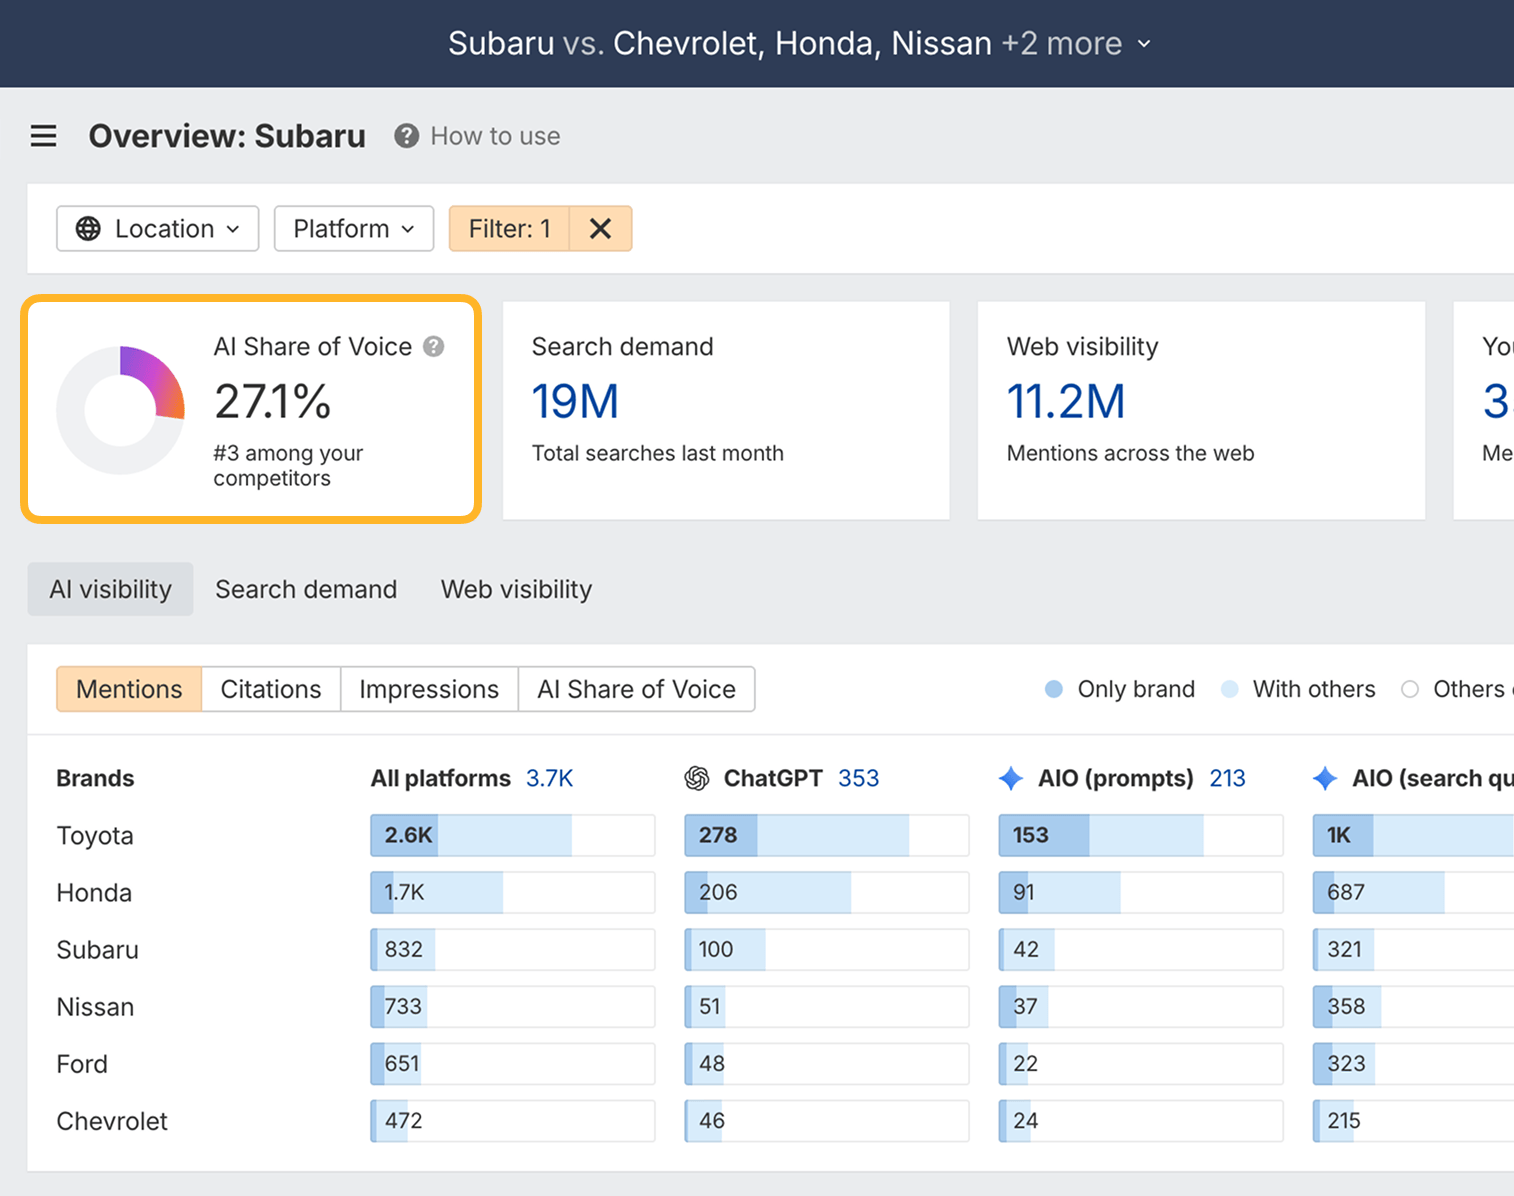Viewport: 1514px width, 1196px height.
Task: Toggle the With others legend filter
Action: click(x=1298, y=689)
